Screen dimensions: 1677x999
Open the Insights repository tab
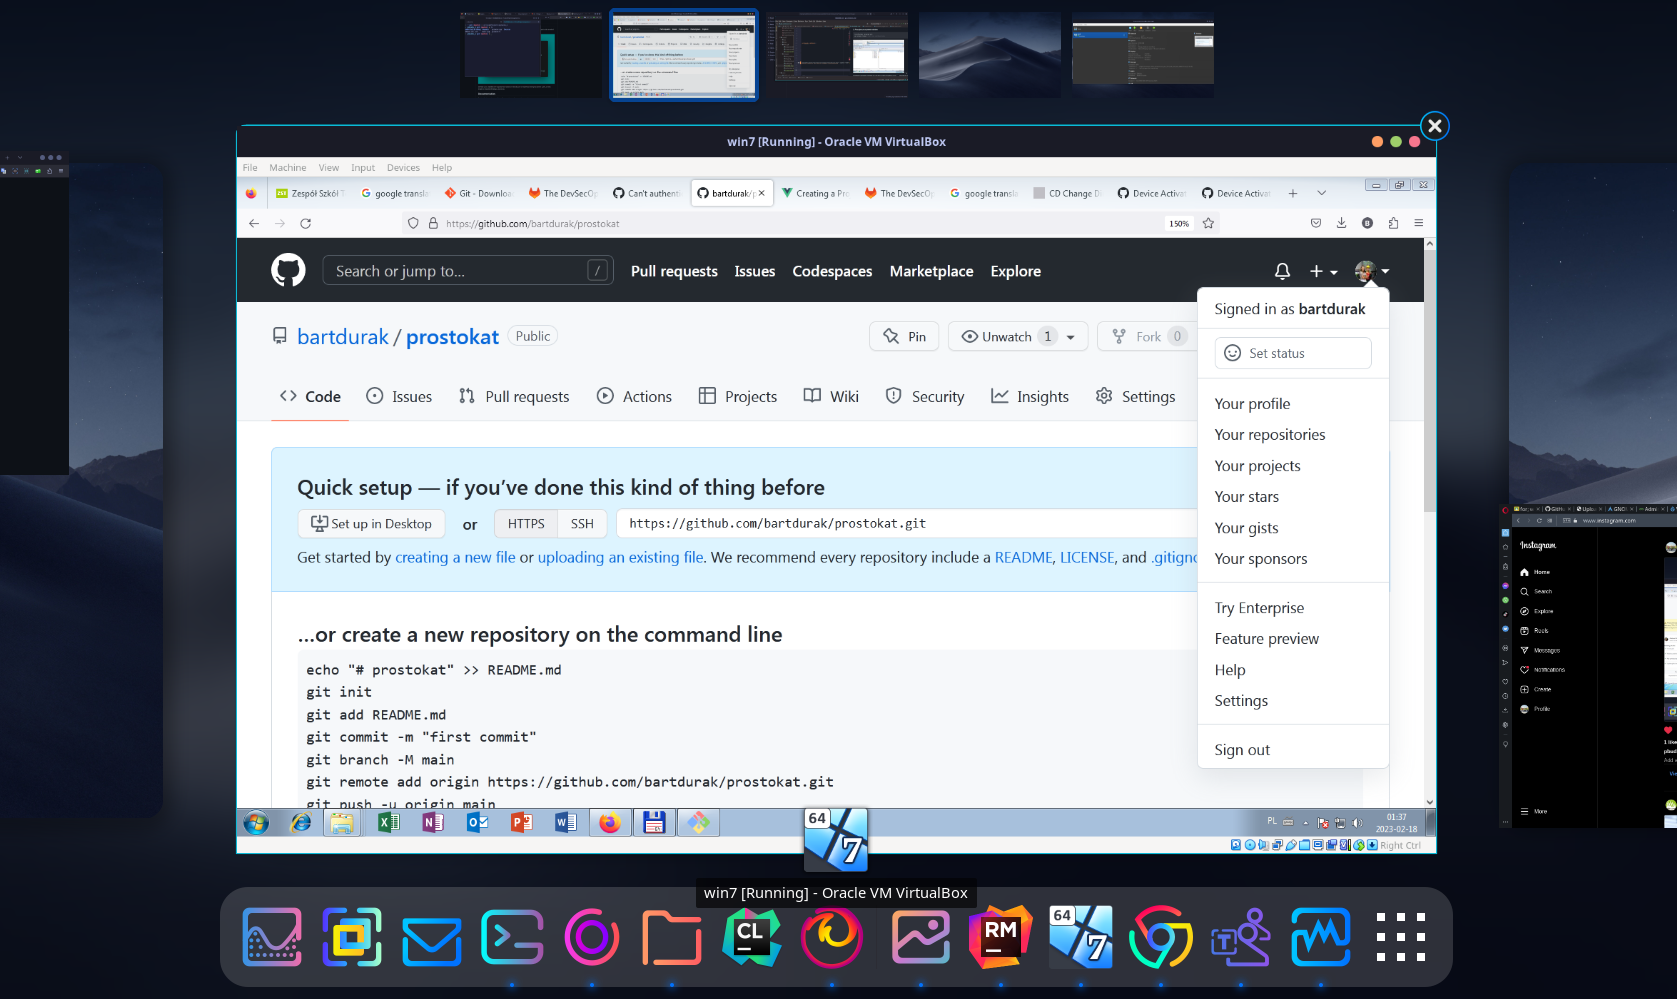pyautogui.click(x=1029, y=397)
